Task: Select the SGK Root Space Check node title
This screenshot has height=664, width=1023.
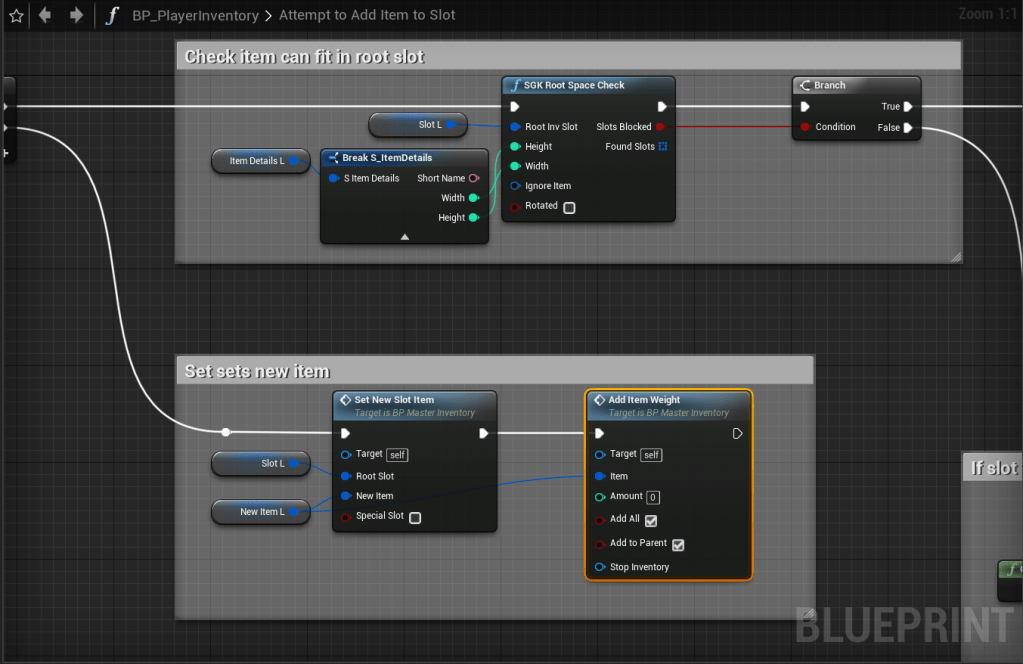Action: (x=573, y=85)
